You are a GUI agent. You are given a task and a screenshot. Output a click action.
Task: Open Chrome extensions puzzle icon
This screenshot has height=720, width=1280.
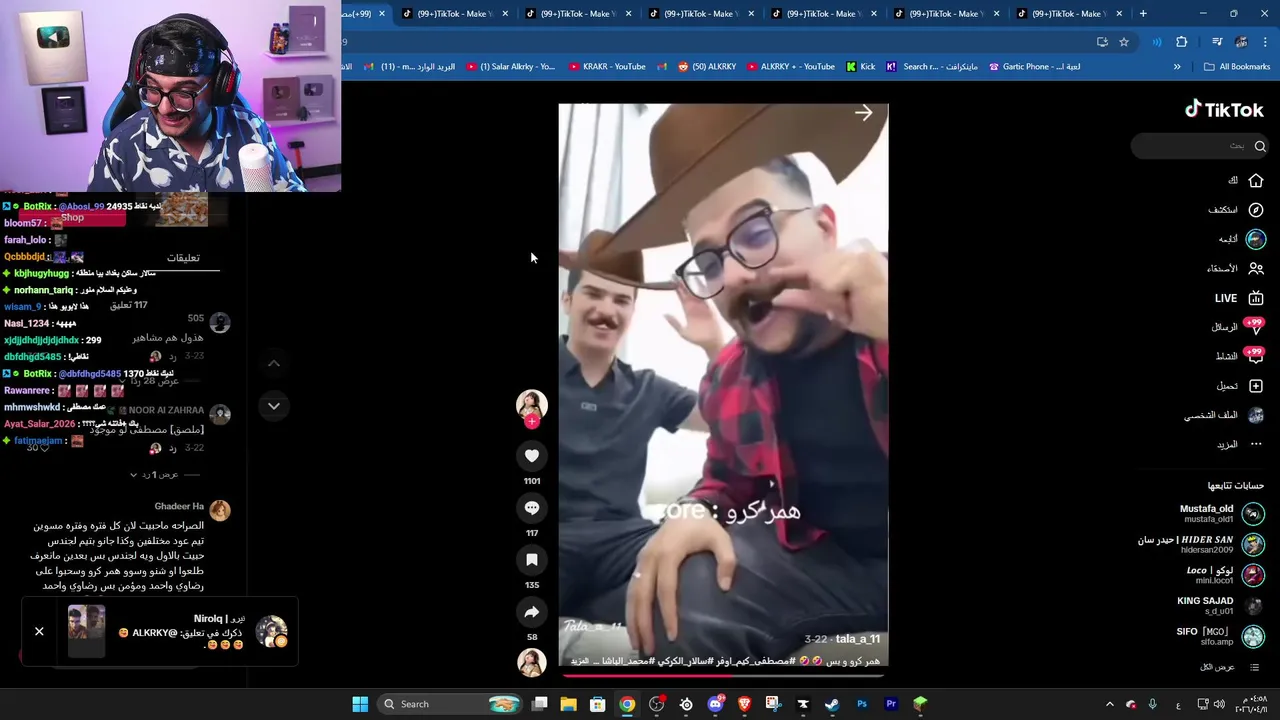1181,42
